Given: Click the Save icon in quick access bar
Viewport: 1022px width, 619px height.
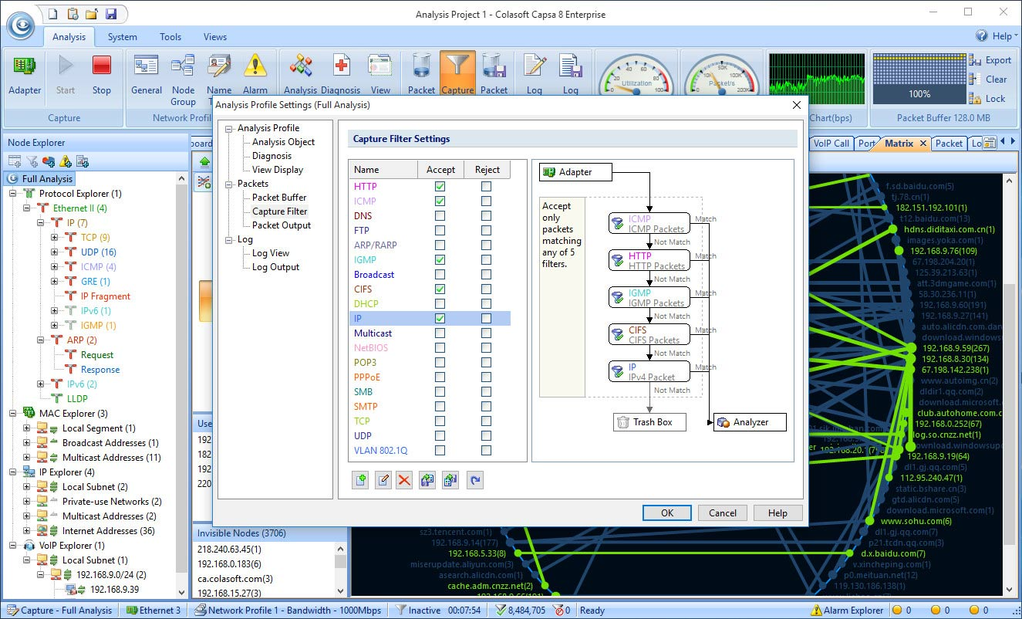Looking at the screenshot, I should coord(111,14).
